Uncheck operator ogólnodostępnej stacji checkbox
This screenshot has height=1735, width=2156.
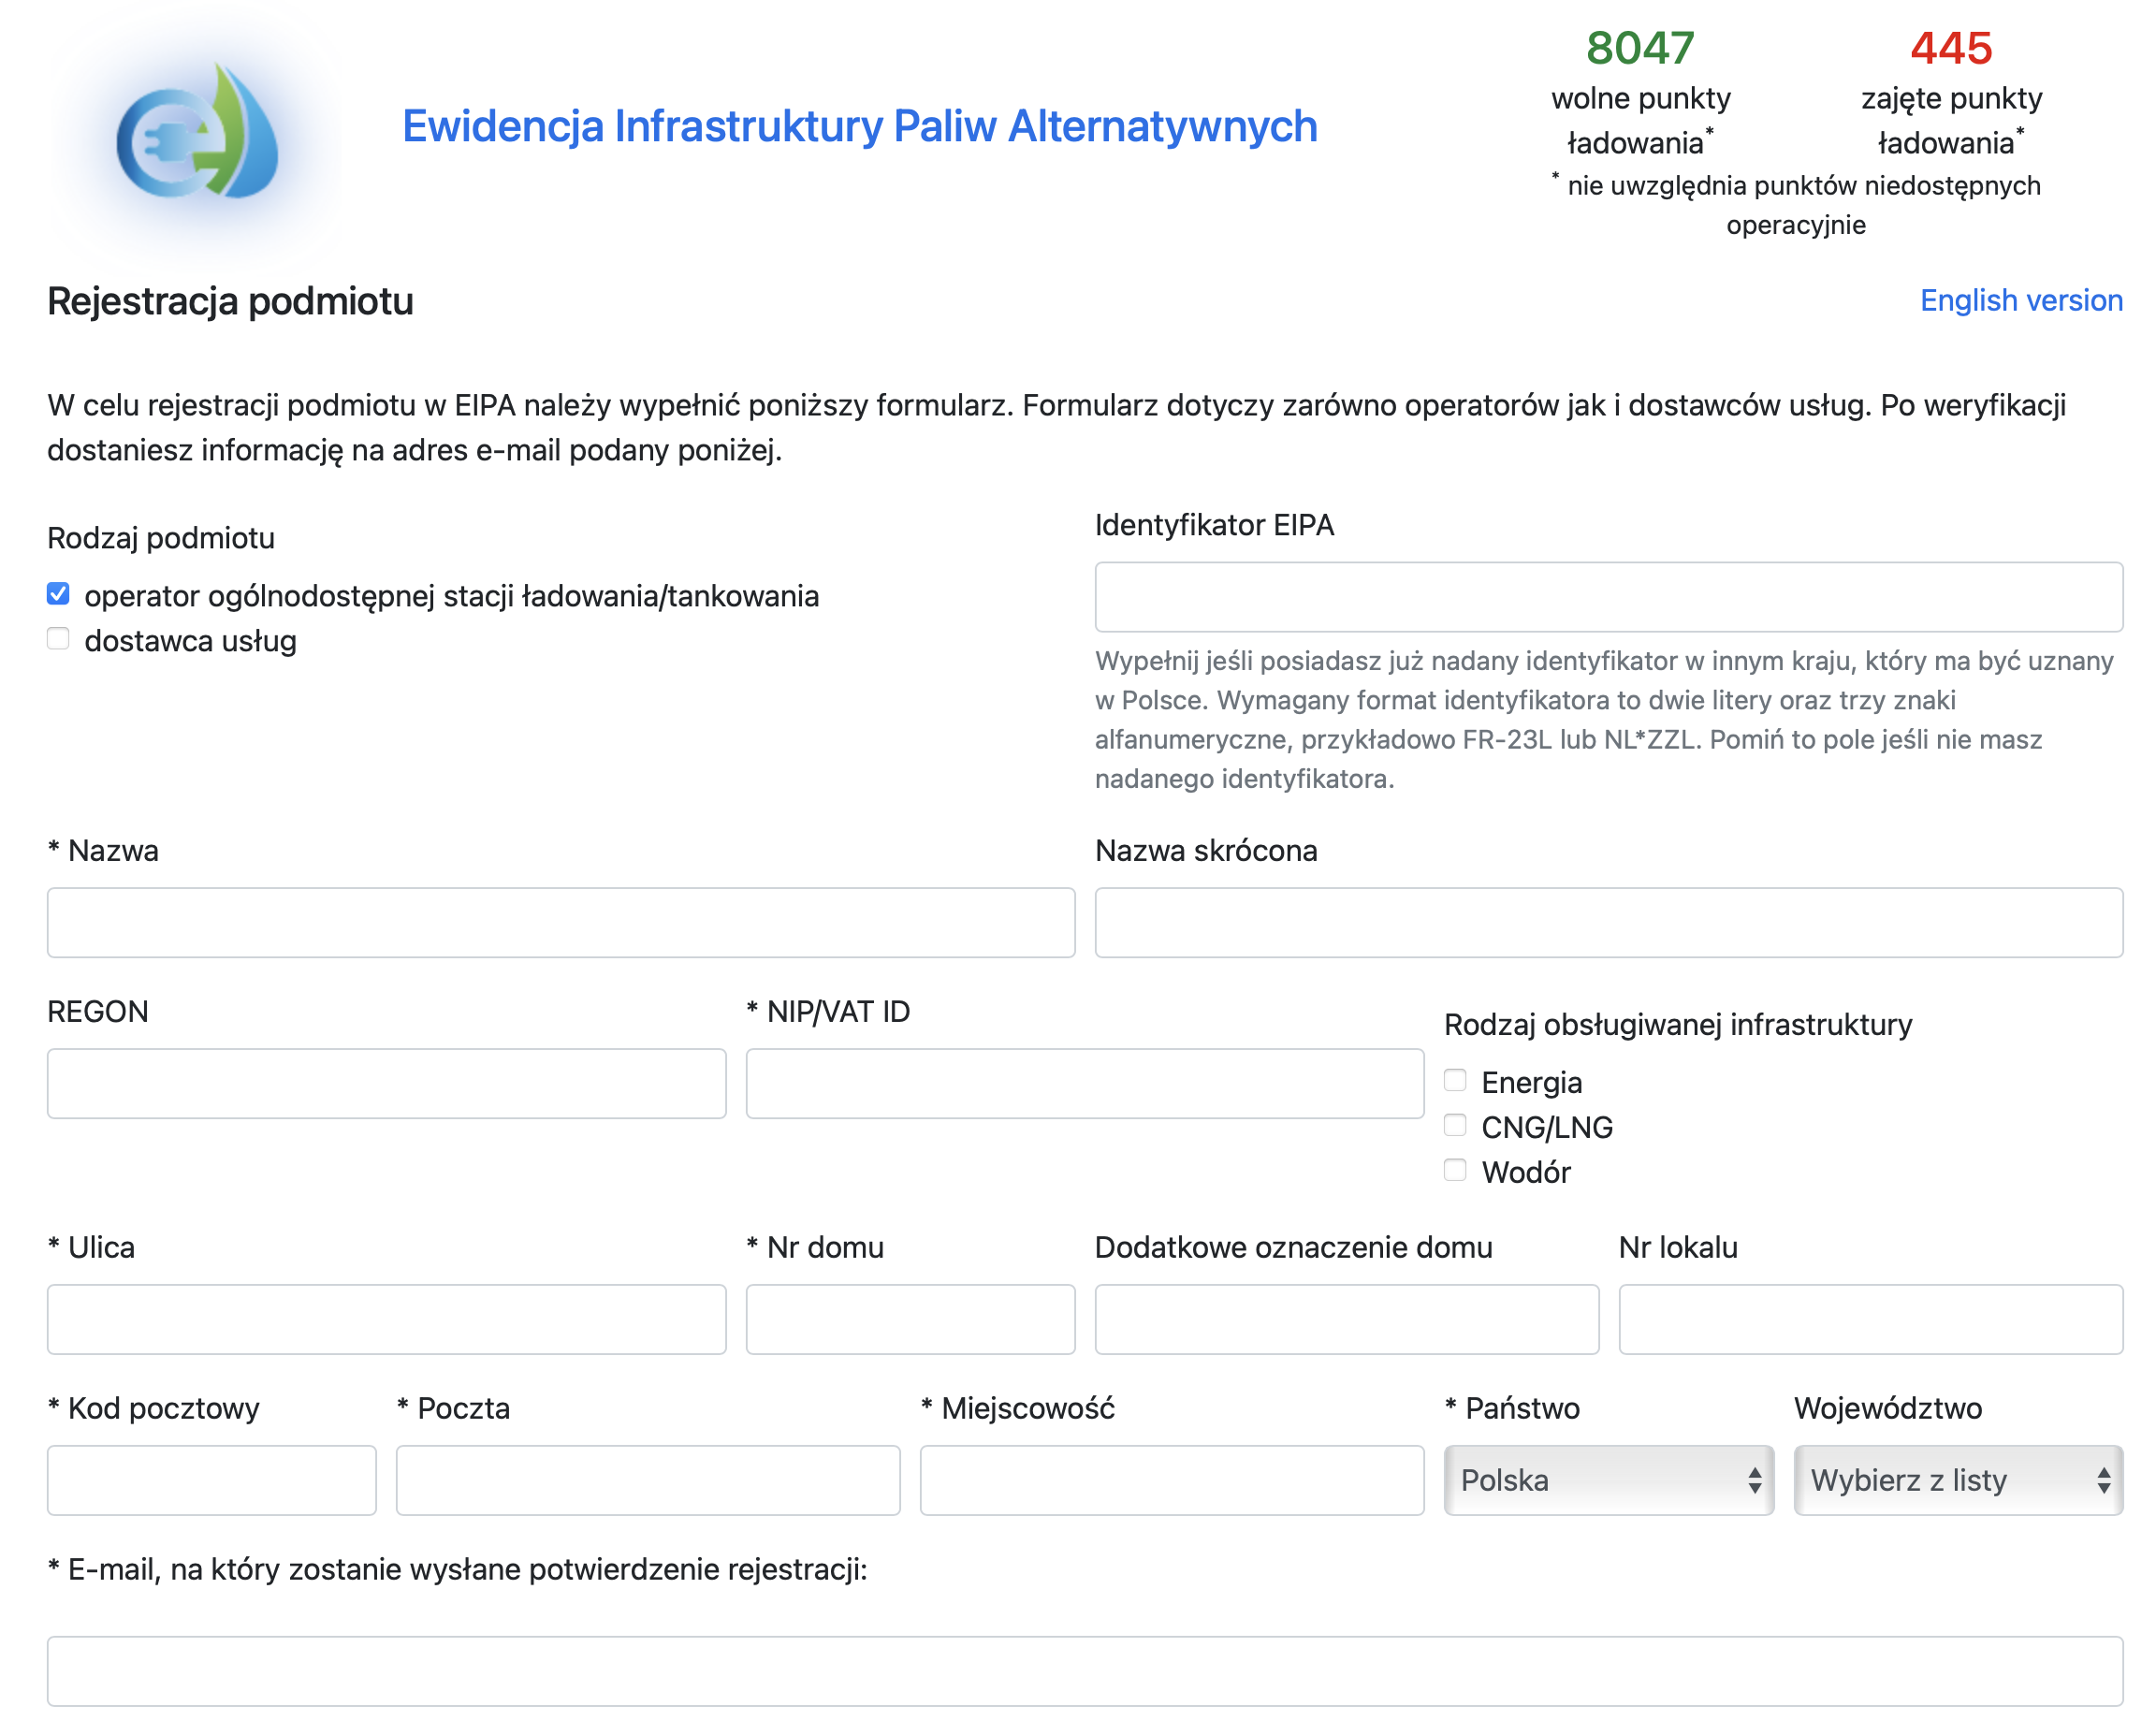[59, 595]
